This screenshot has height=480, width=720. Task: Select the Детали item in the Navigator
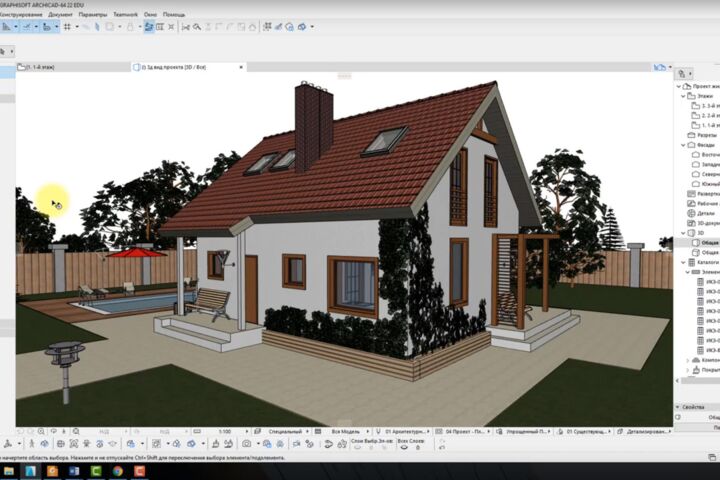click(701, 213)
